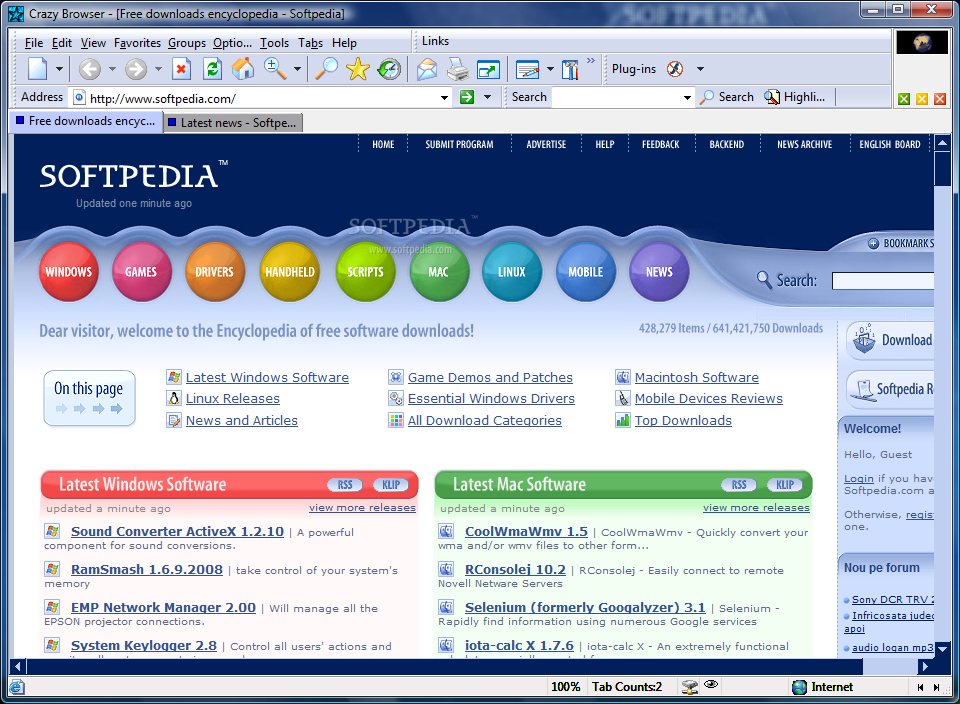
Task: Expand the Forward history dropdown arrow
Action: [x=158, y=69]
